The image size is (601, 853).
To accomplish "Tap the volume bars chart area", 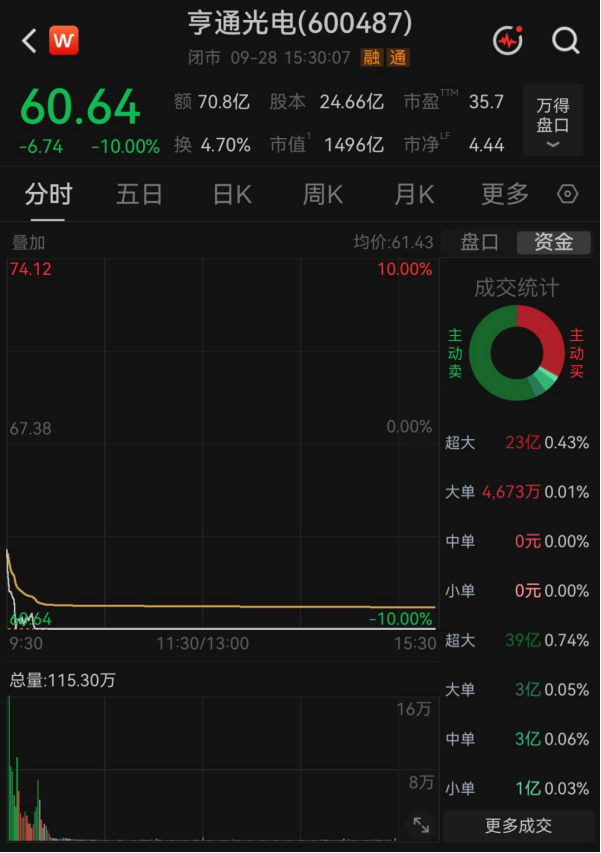I will pyautogui.click(x=222, y=768).
